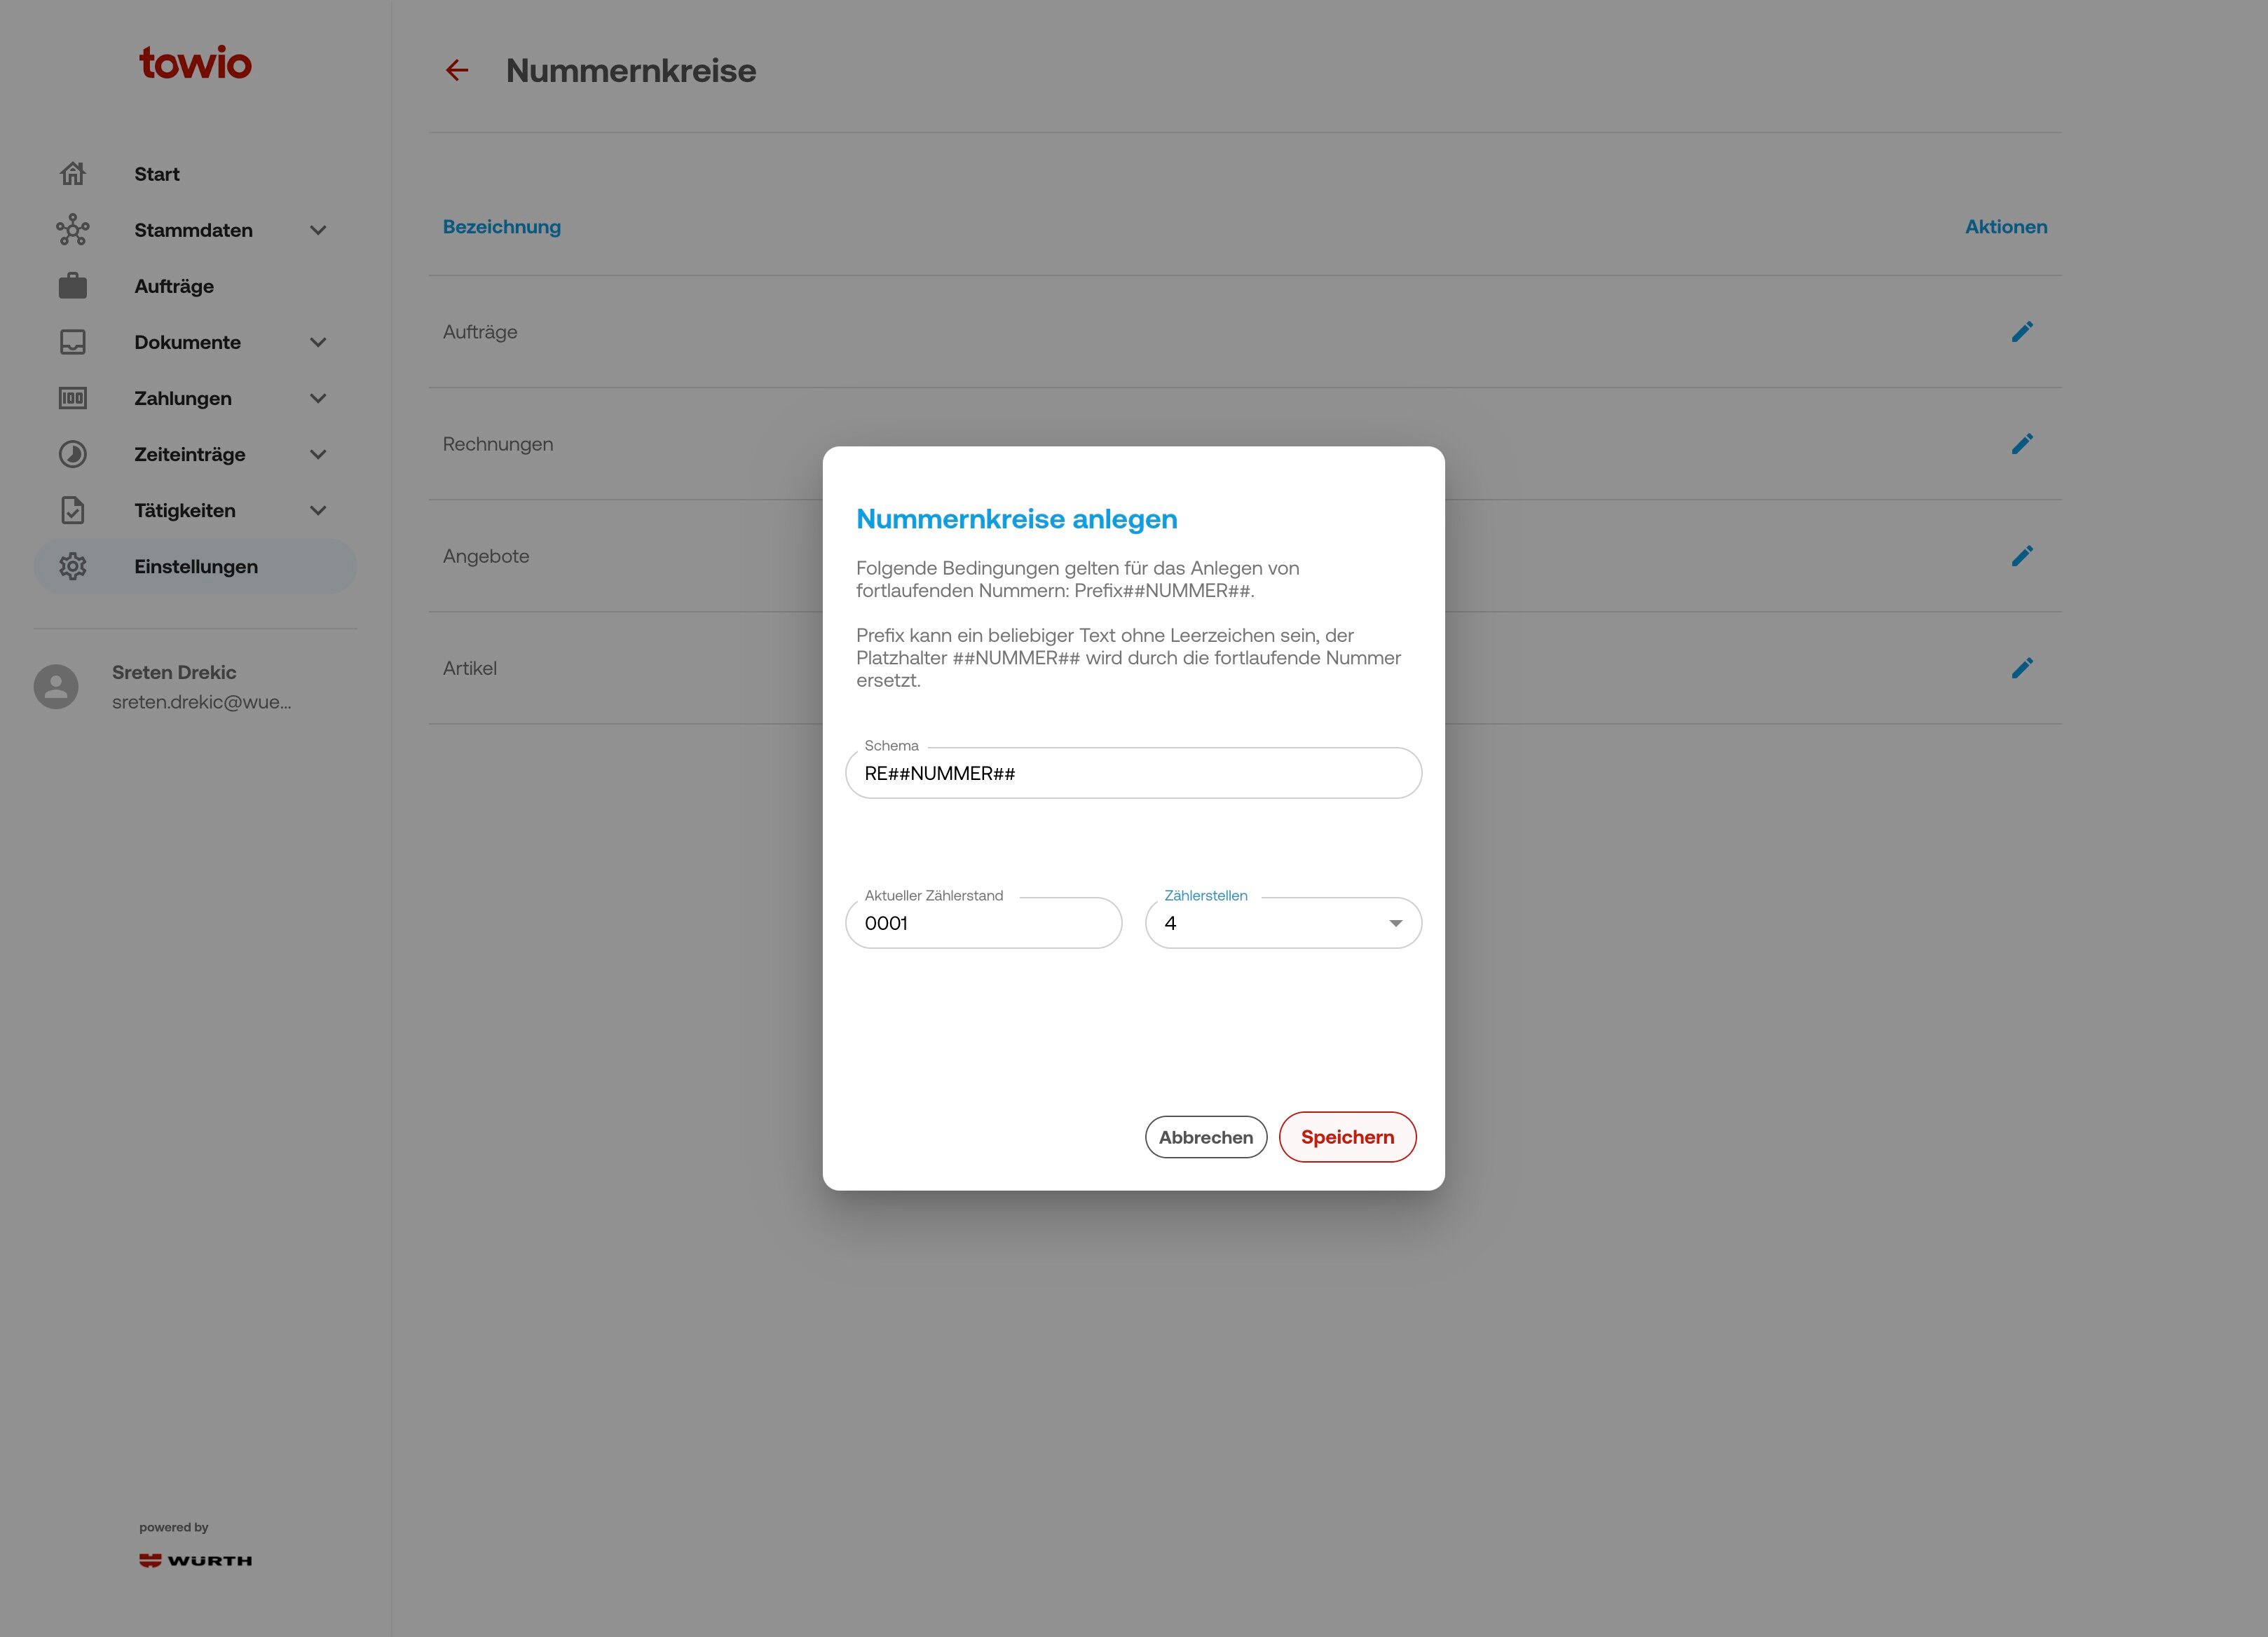Click the Zeiteinträge clock icon
Image resolution: width=2268 pixels, height=1637 pixels.
[72, 454]
